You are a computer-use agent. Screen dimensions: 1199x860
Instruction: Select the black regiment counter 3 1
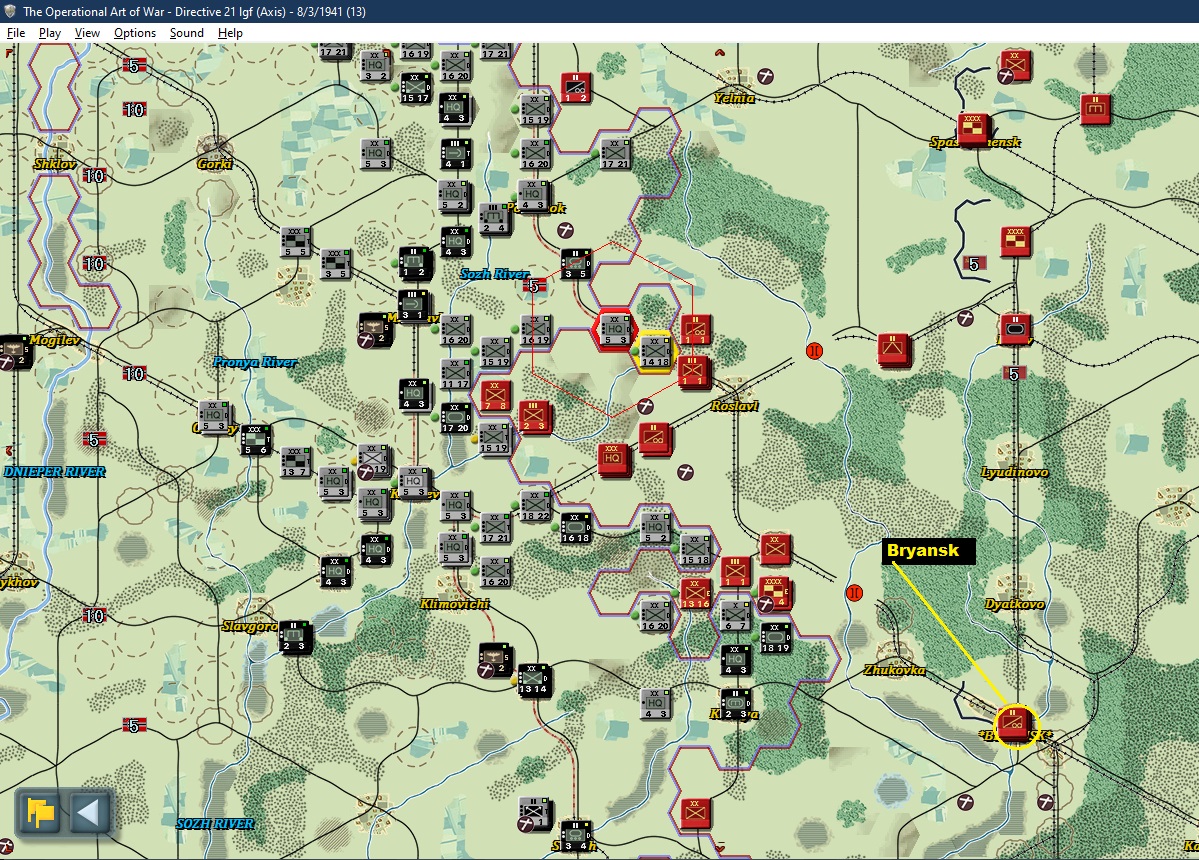click(x=414, y=305)
